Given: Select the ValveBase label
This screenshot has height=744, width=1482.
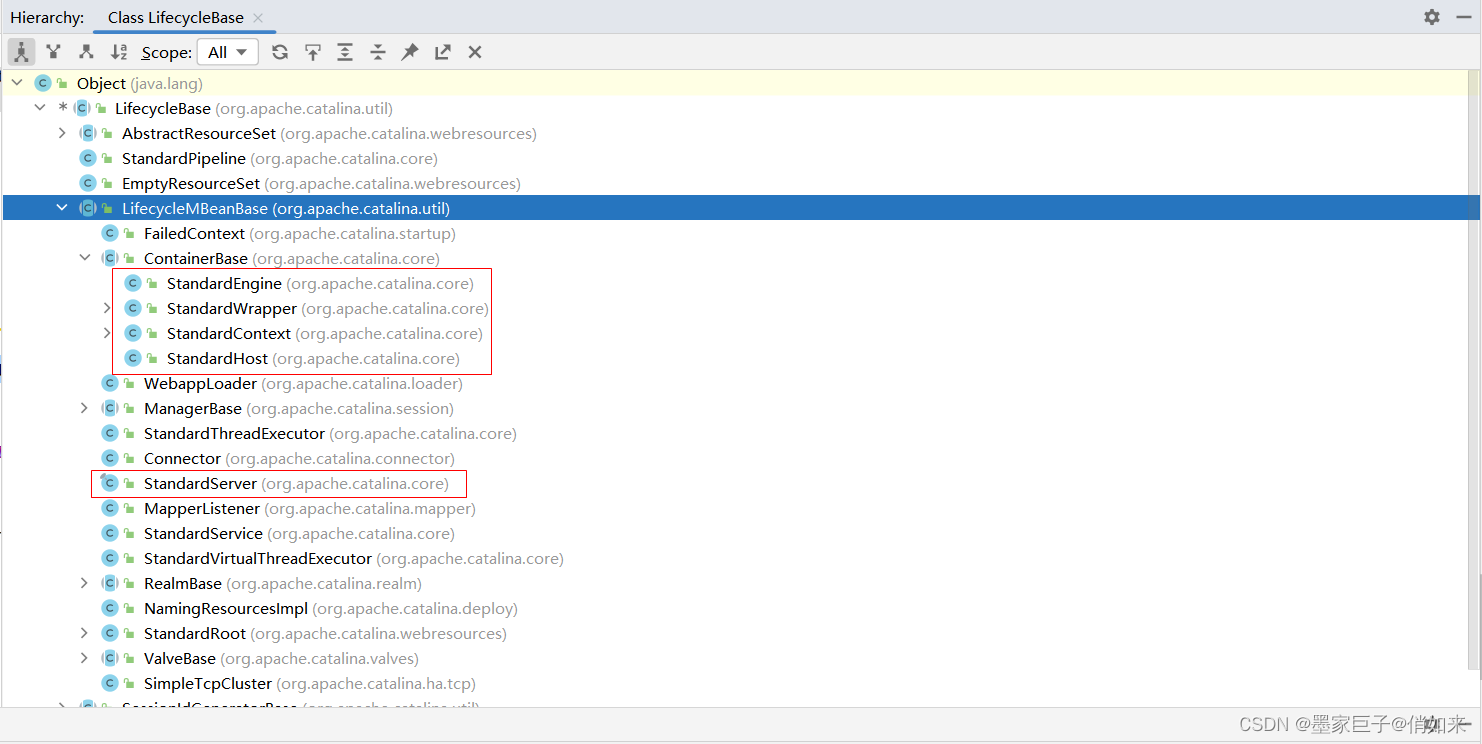Looking at the screenshot, I should pyautogui.click(x=180, y=658).
